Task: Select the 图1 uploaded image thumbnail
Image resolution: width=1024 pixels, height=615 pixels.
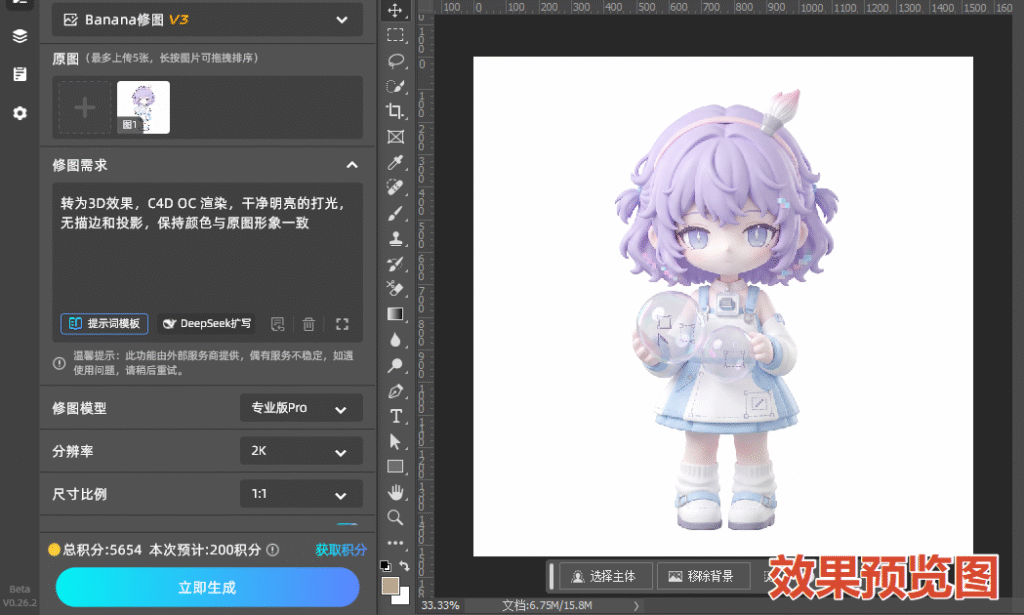Action: pos(143,108)
